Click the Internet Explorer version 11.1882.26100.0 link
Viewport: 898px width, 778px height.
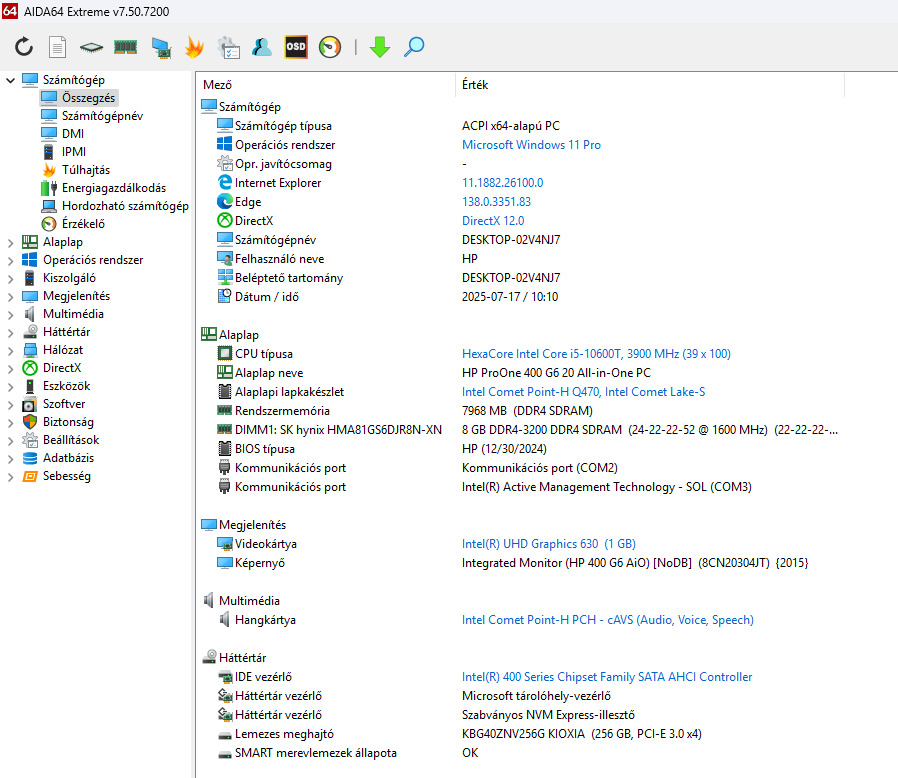[503, 183]
